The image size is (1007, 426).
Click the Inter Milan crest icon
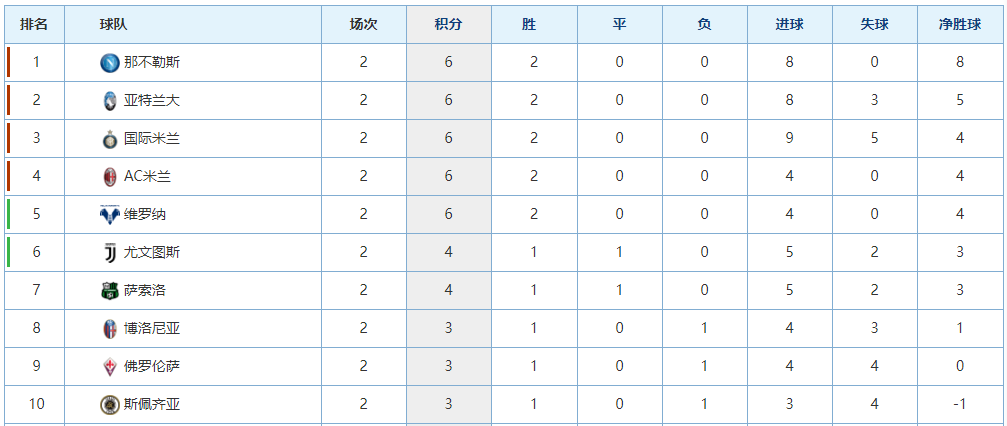tap(110, 139)
